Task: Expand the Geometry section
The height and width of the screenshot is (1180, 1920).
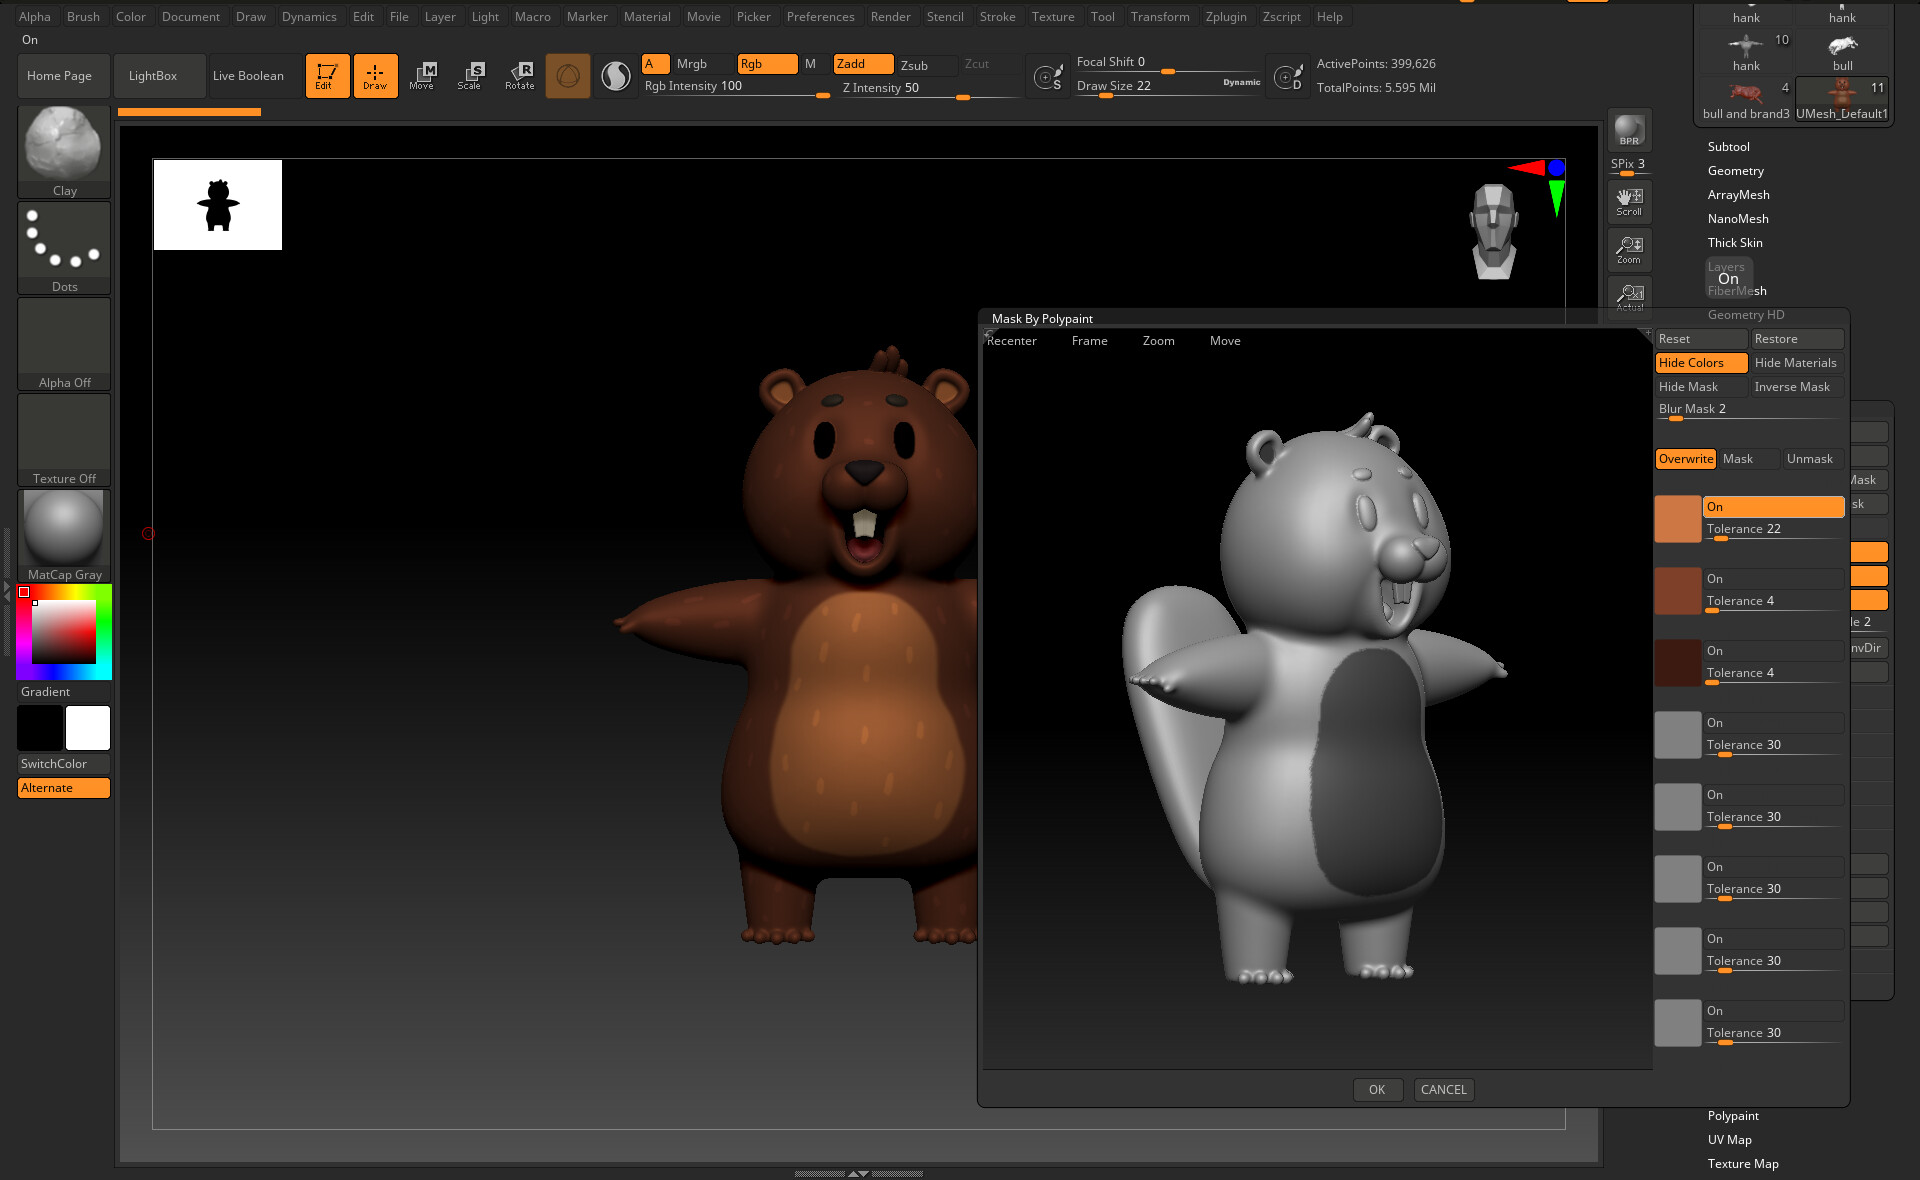Action: pos(1735,171)
